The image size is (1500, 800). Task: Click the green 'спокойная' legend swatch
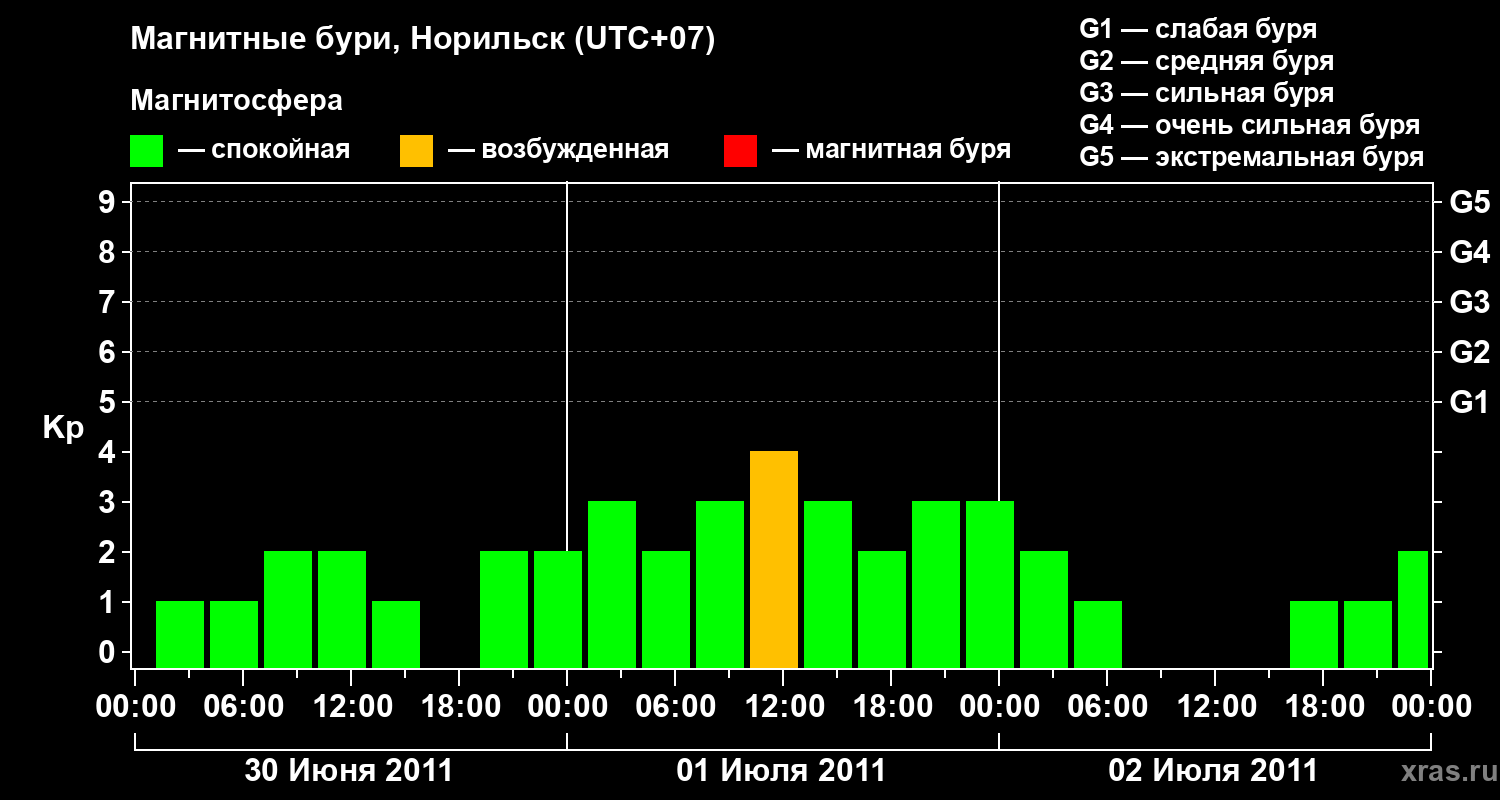click(147, 151)
